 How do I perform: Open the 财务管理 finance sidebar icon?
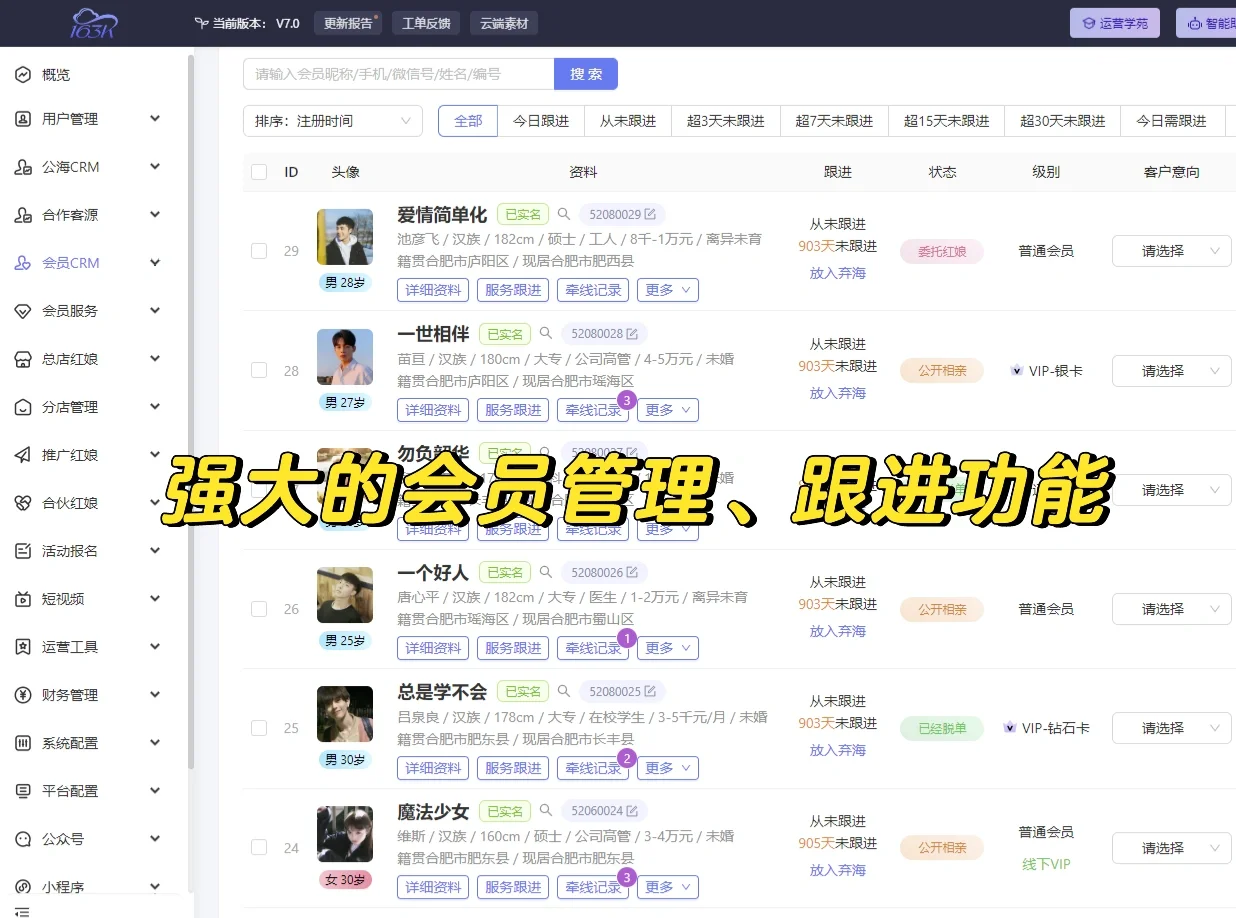tap(24, 694)
